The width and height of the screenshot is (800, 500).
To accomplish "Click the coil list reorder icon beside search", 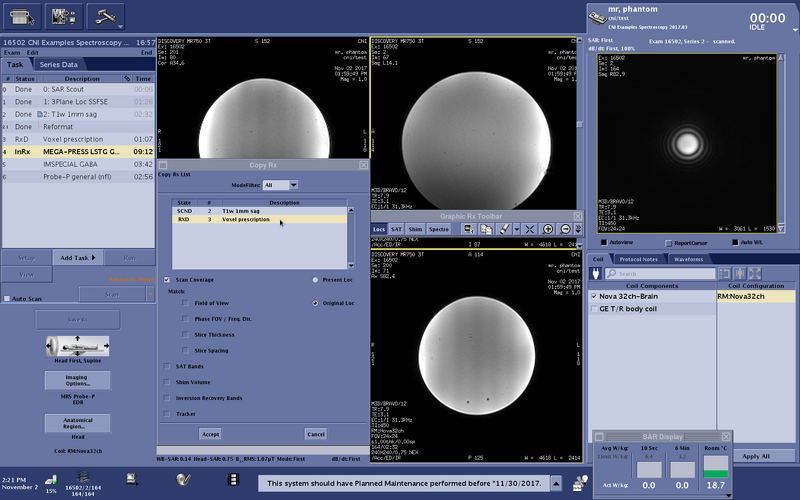I will pos(724,273).
